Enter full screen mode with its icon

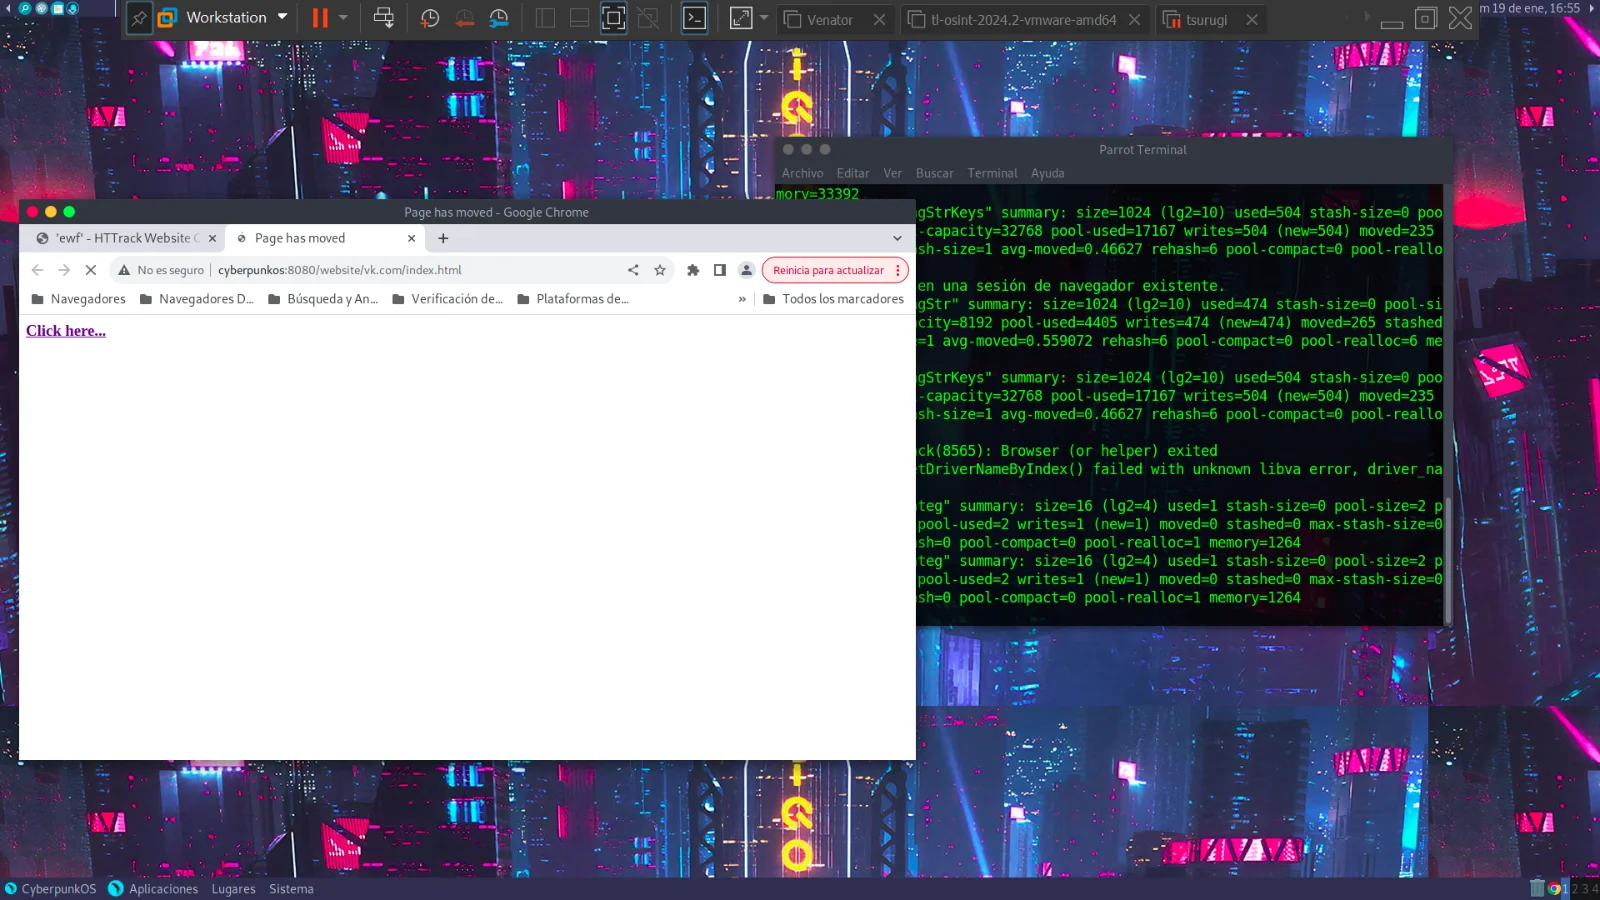click(x=614, y=18)
